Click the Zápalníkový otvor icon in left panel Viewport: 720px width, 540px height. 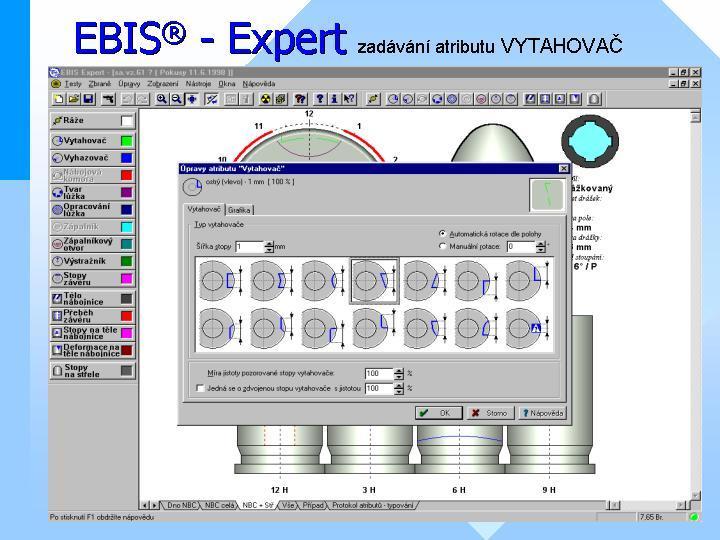click(x=57, y=244)
